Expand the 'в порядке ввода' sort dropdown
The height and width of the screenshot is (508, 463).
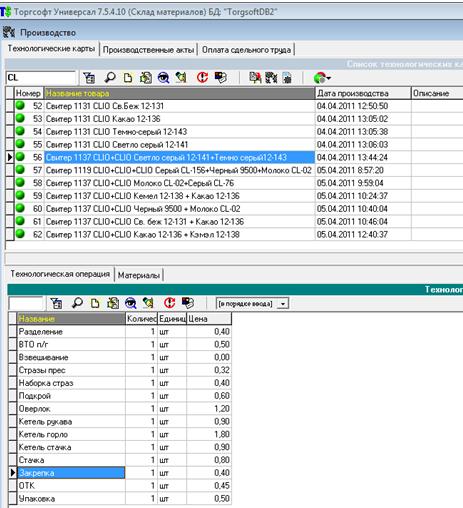click(283, 304)
